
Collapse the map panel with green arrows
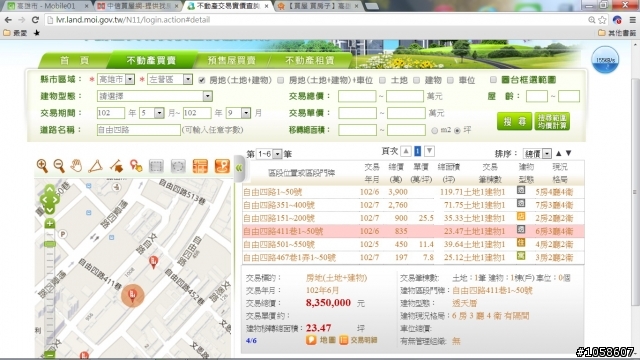[x=239, y=168]
